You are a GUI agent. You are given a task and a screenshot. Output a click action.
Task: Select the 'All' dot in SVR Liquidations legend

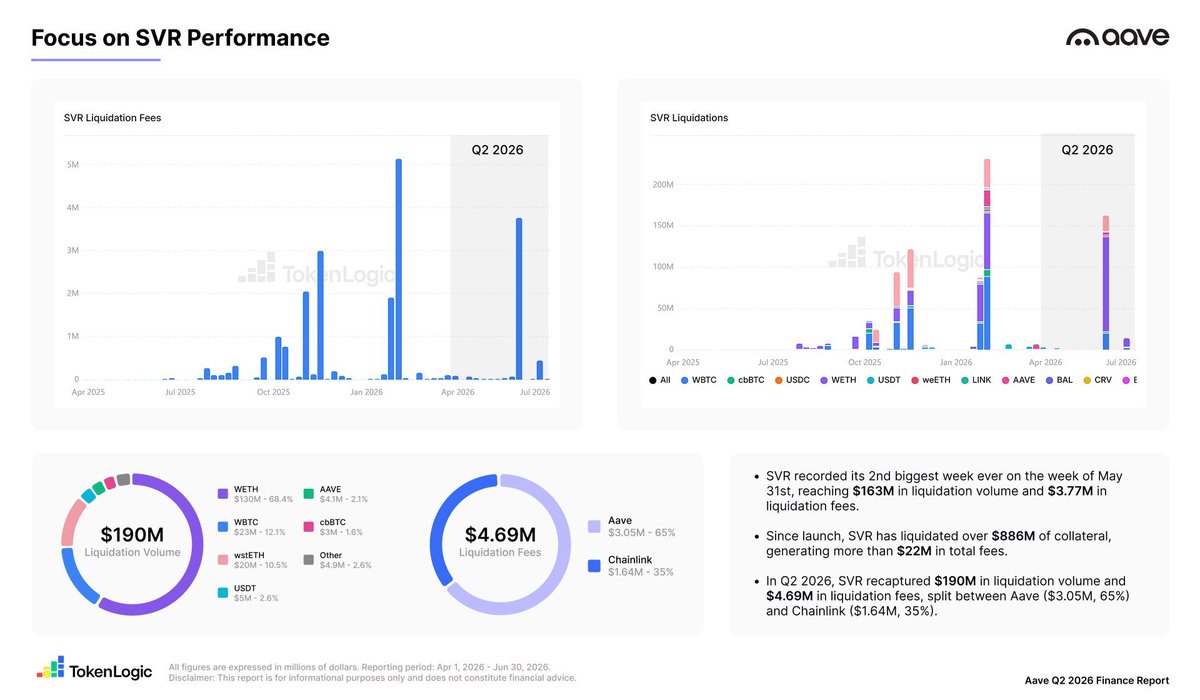(x=653, y=380)
